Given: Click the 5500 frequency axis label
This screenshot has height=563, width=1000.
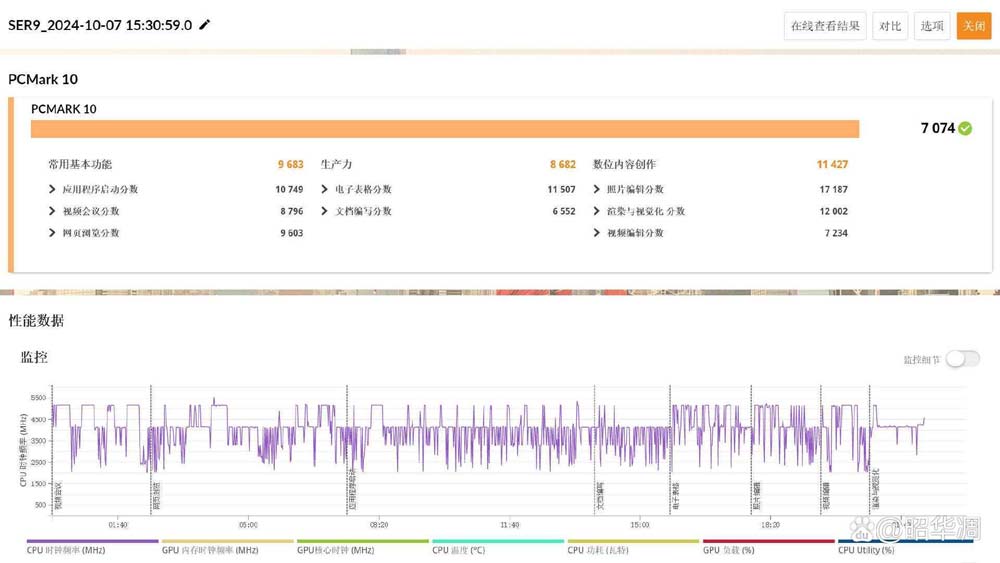Looking at the screenshot, I should [38, 397].
